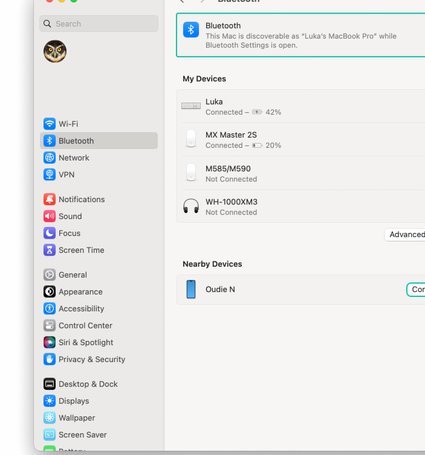The width and height of the screenshot is (425, 455).
Task: Select the Network globe icon
Action: pos(49,158)
